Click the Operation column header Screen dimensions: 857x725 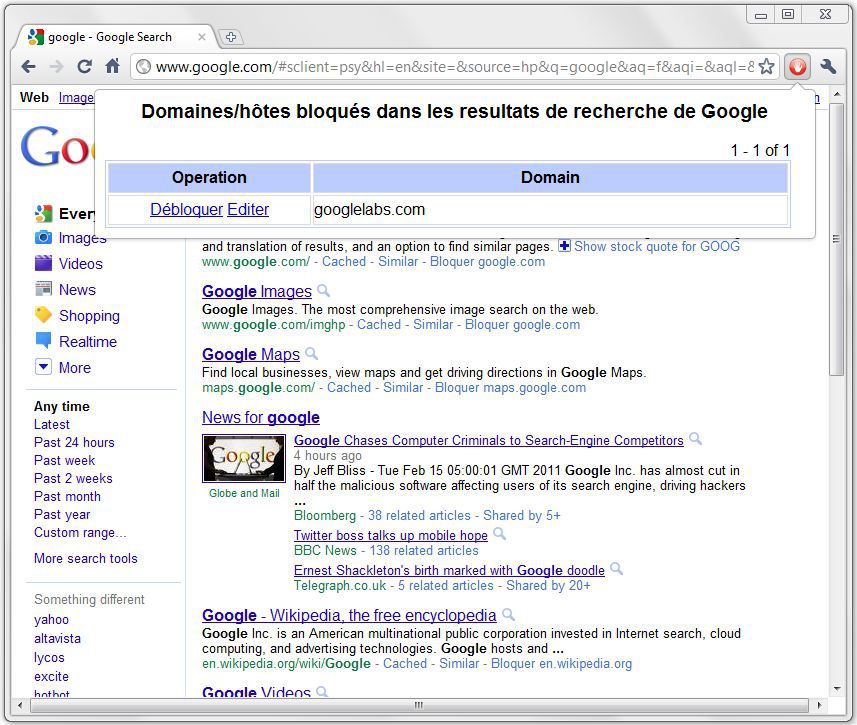coord(209,178)
